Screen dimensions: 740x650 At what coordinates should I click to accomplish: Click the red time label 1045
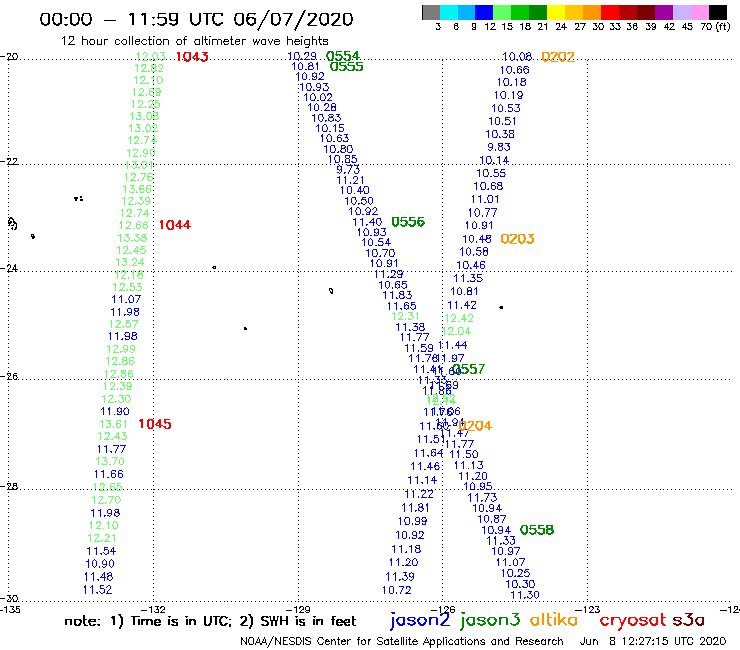pos(155,424)
